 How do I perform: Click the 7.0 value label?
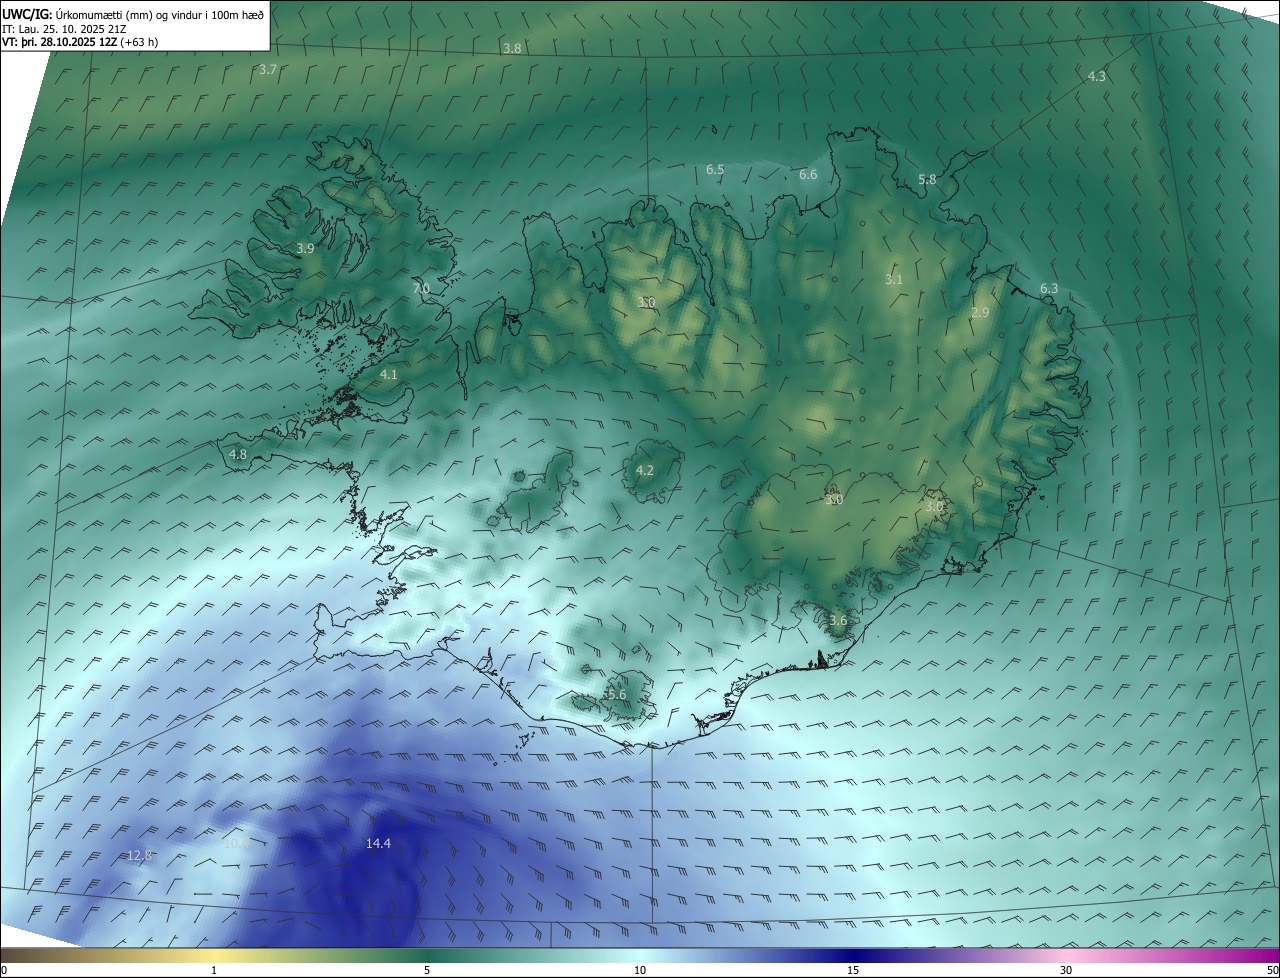(x=421, y=288)
